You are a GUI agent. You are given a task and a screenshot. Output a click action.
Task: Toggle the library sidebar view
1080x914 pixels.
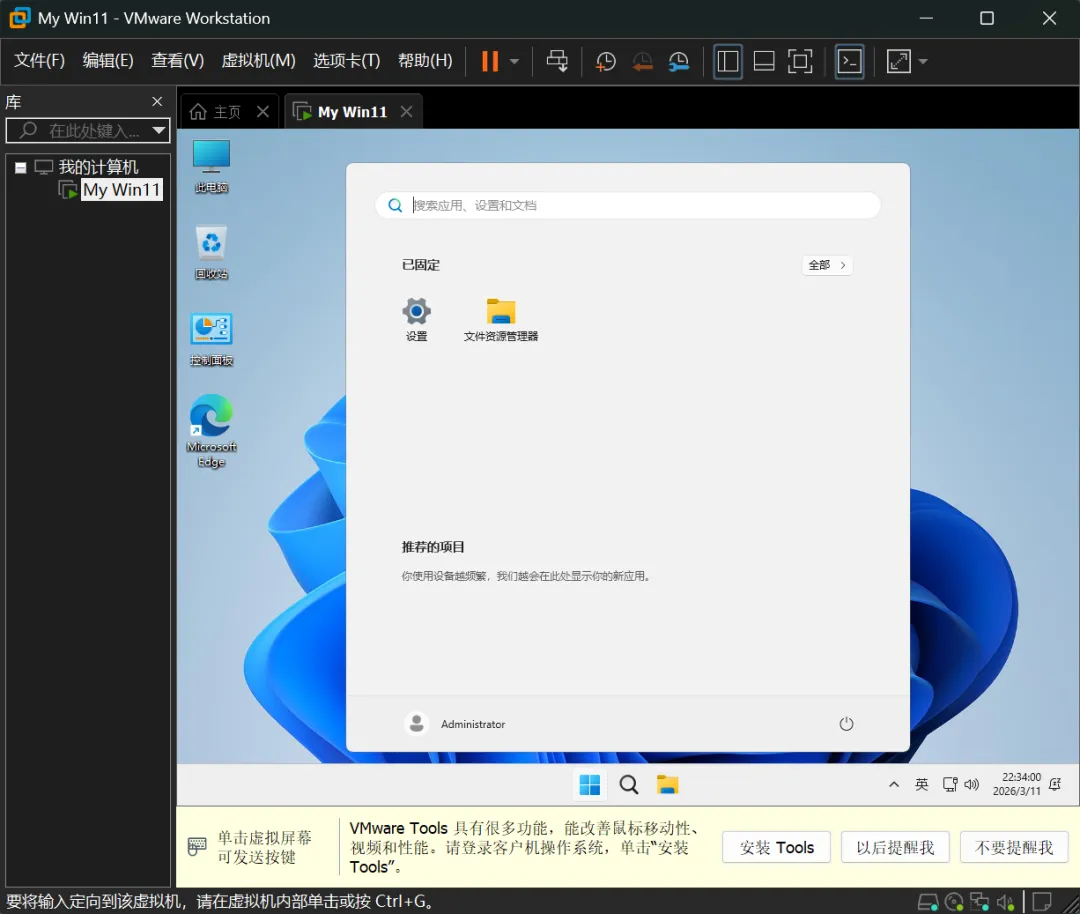coord(727,61)
